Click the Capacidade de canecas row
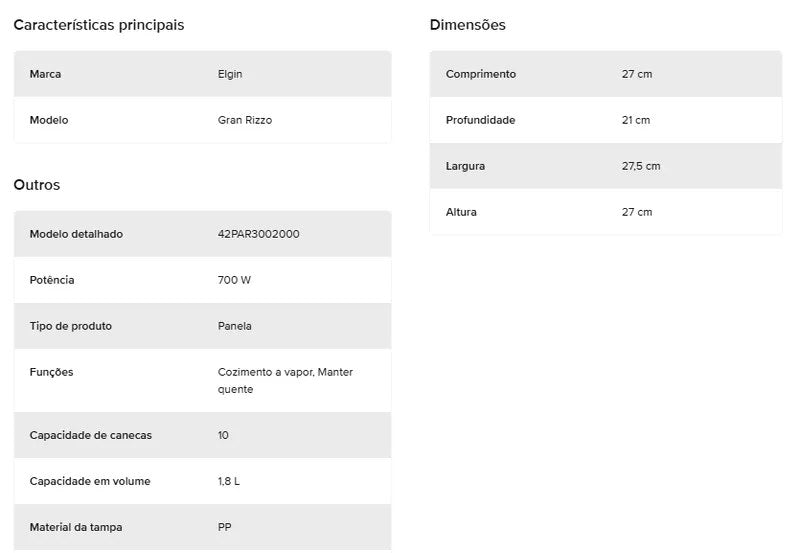800x553 pixels. click(x=203, y=435)
